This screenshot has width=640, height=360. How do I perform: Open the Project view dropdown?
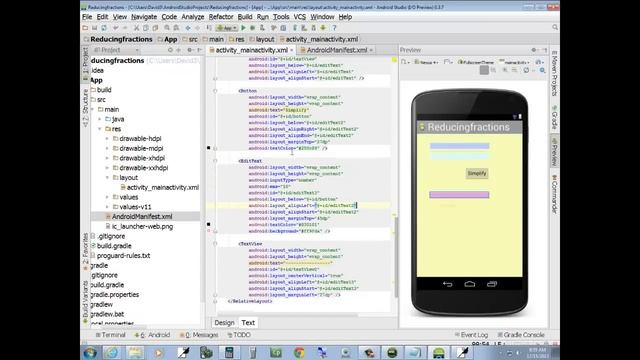tap(116, 50)
